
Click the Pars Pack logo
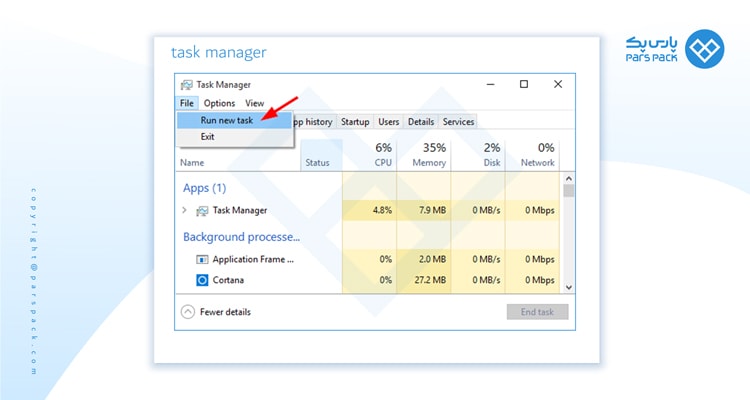pyautogui.click(x=675, y=49)
